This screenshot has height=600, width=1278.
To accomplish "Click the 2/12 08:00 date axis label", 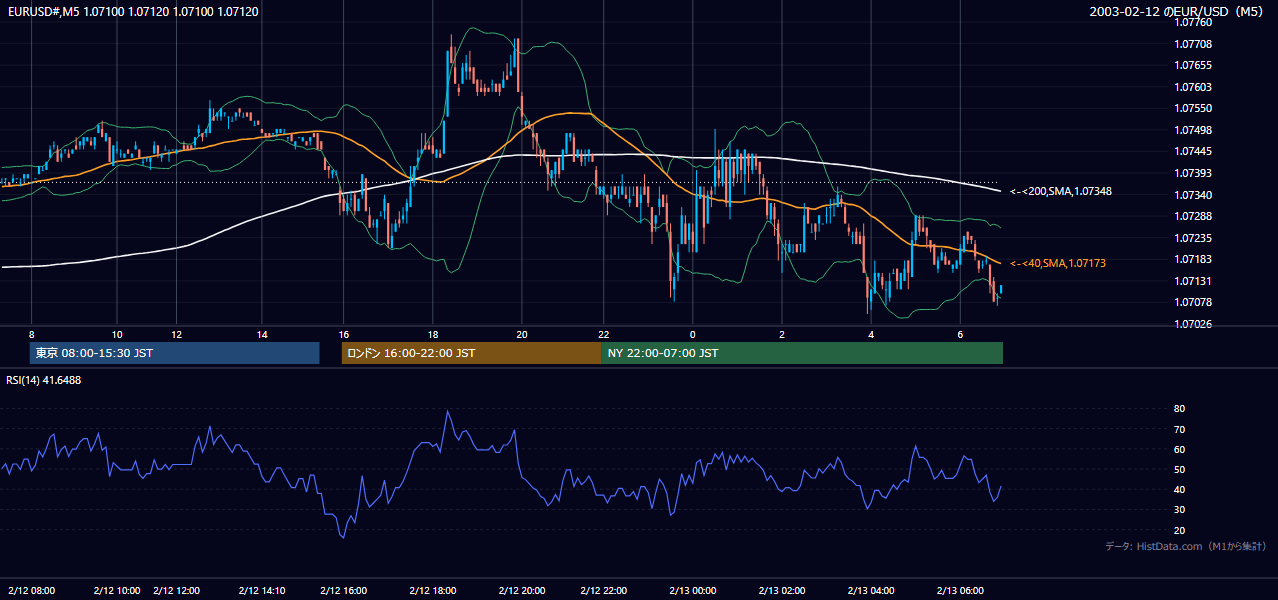I will click(32, 590).
